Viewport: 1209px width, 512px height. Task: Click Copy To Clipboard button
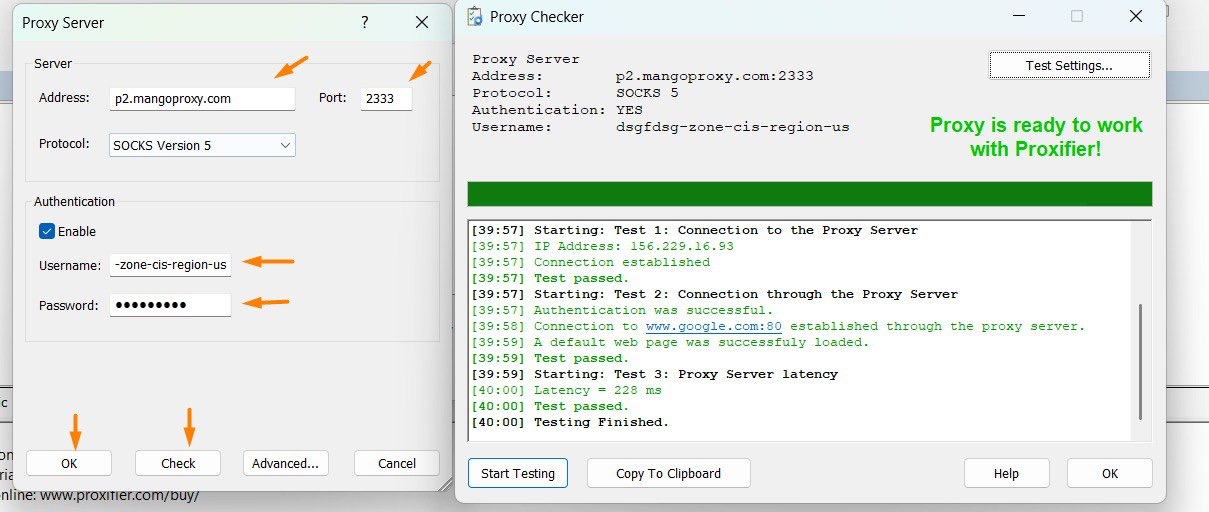pos(668,473)
